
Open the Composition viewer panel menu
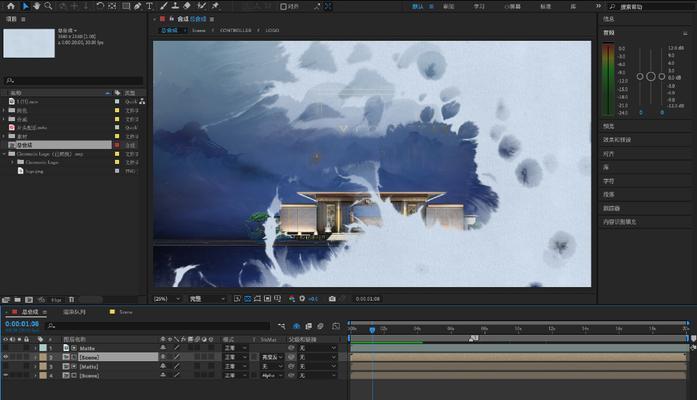[x=212, y=19]
